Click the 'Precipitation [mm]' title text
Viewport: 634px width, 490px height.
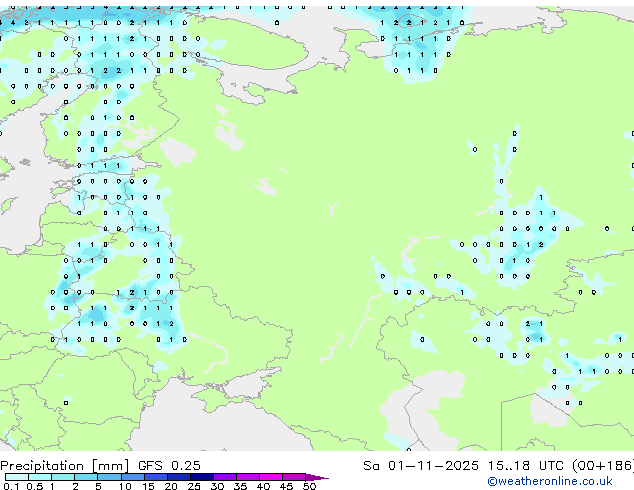pos(65,466)
